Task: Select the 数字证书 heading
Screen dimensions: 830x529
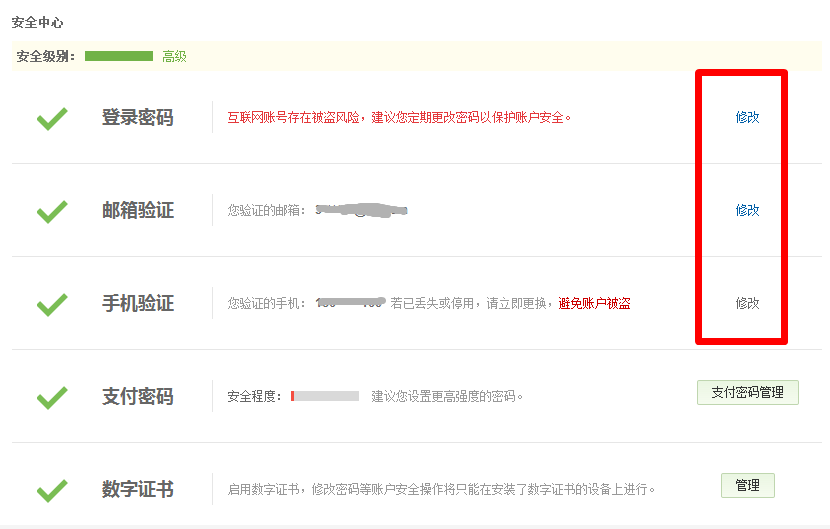Action: pyautogui.click(x=138, y=489)
